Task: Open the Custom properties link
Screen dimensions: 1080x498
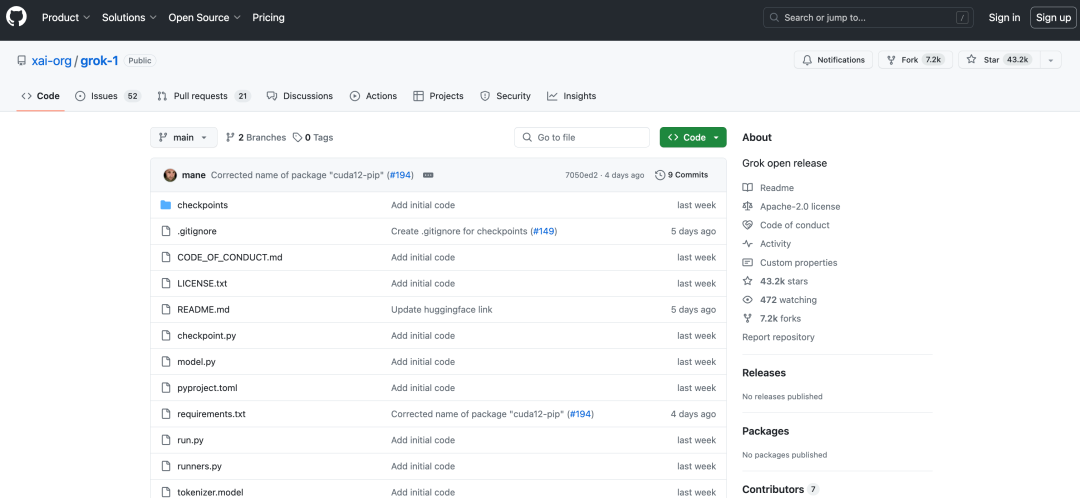Action: [790, 263]
